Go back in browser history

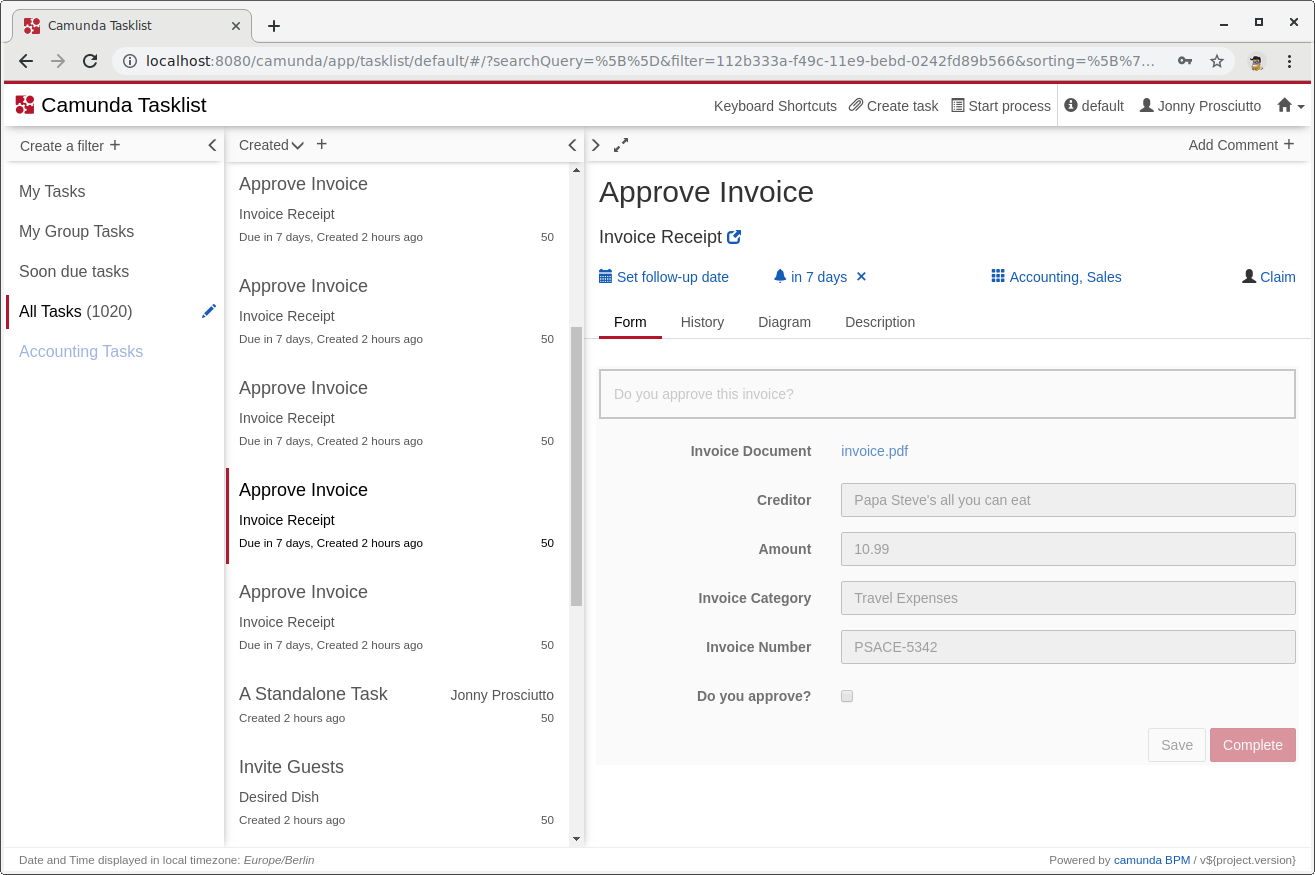pyautogui.click(x=26, y=61)
